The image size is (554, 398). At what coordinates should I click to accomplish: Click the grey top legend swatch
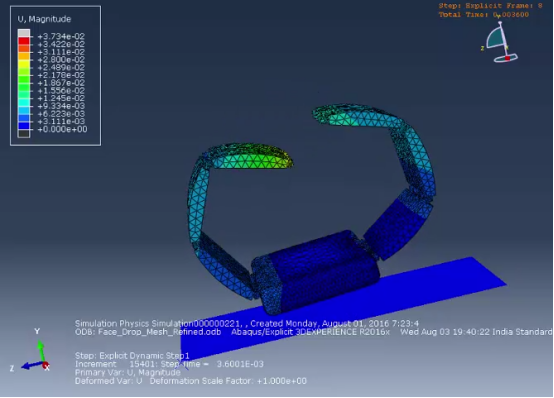tap(24, 33)
